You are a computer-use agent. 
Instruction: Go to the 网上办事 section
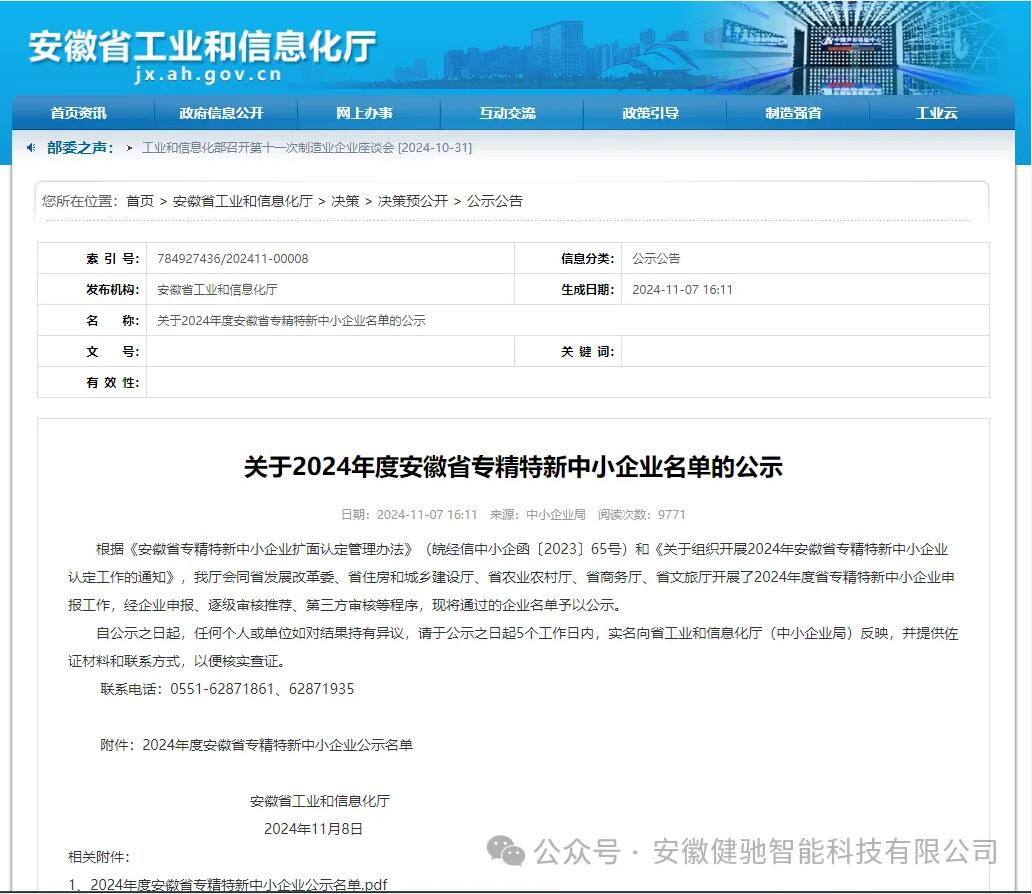click(364, 113)
